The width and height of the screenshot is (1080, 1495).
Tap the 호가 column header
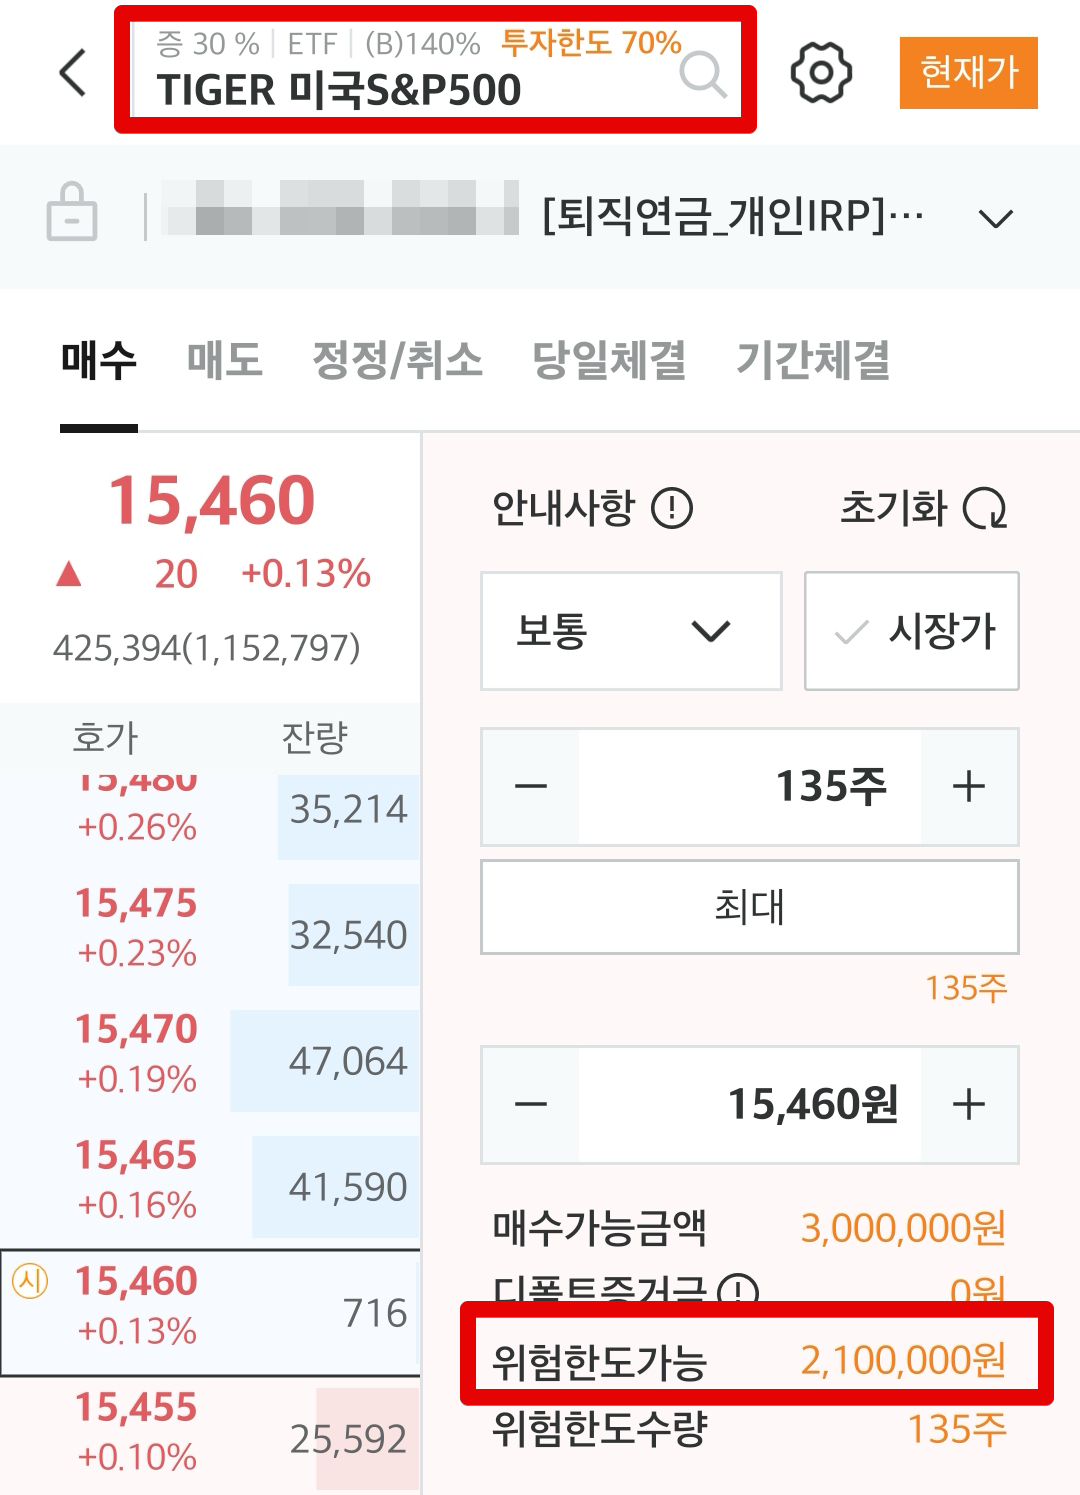tap(105, 738)
